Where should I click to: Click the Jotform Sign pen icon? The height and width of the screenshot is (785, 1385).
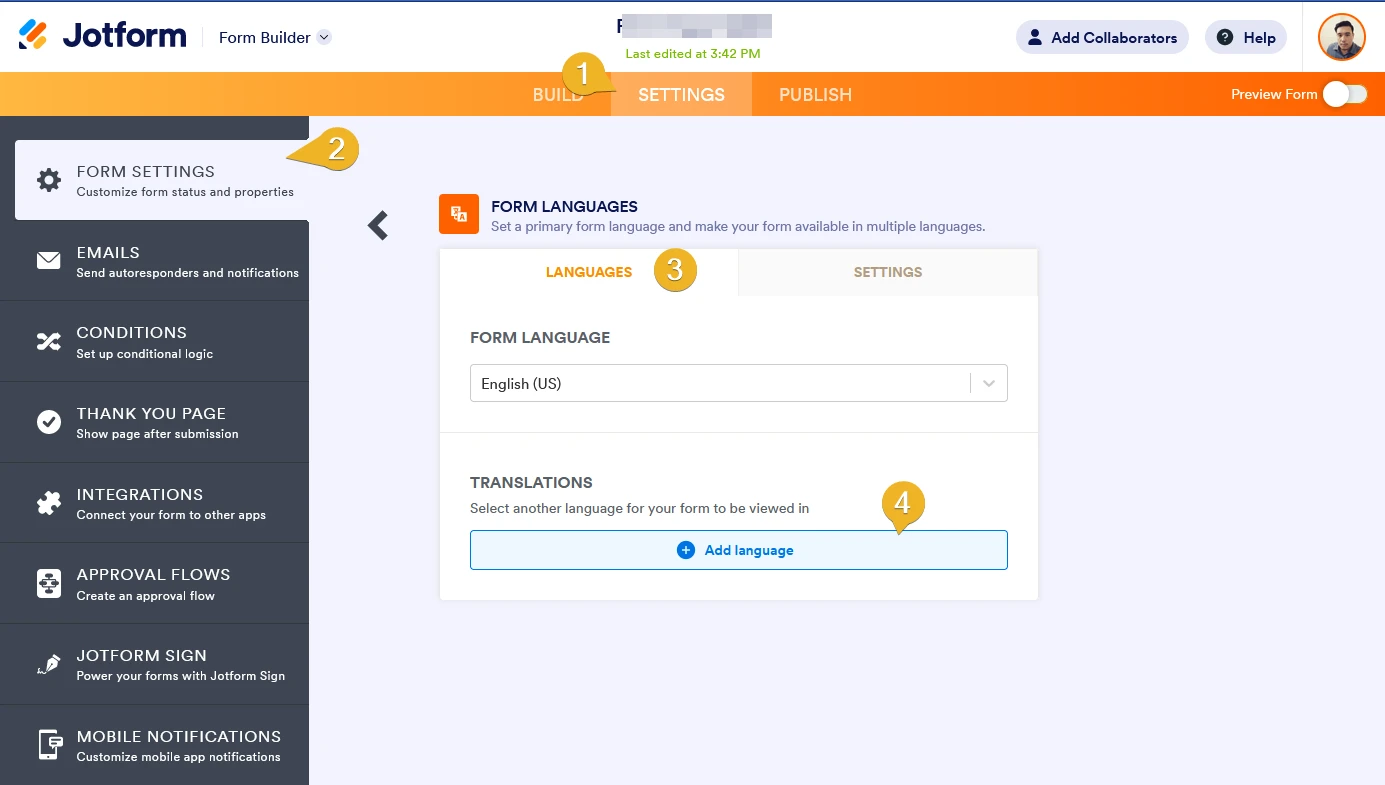pyautogui.click(x=47, y=663)
